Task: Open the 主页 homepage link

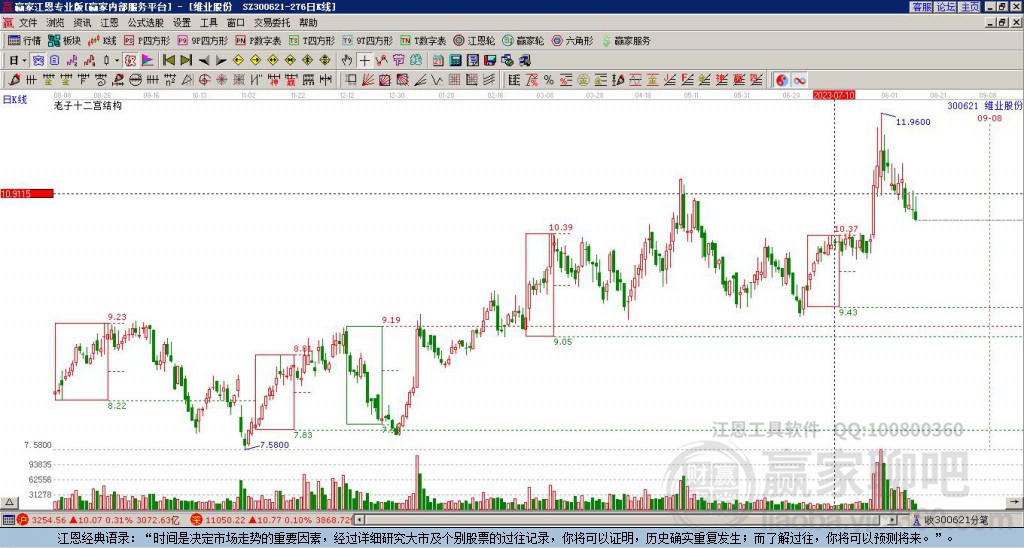Action: (x=970, y=6)
